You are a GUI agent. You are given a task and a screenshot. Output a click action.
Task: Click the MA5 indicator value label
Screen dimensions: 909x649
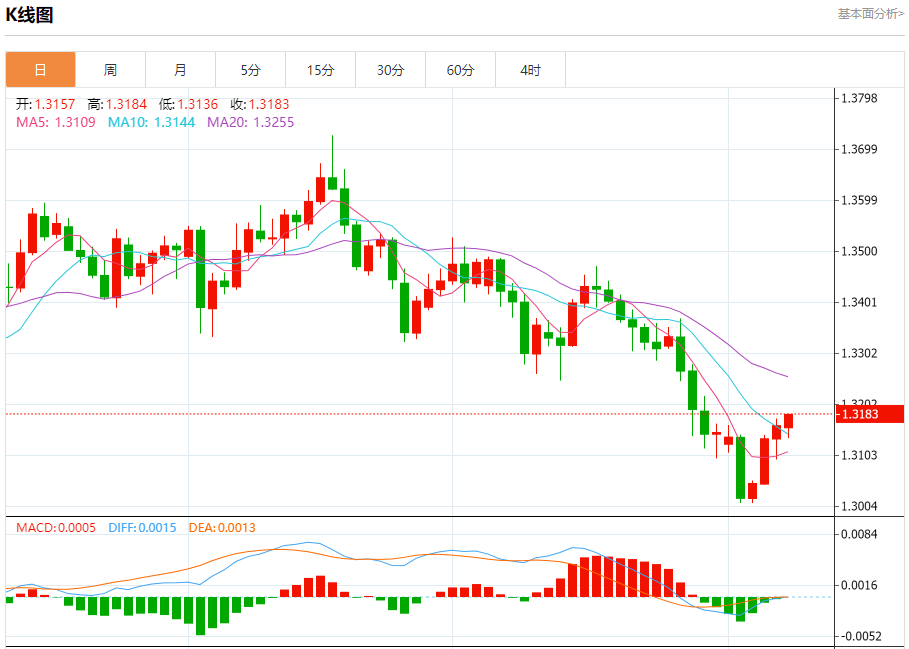(56, 122)
